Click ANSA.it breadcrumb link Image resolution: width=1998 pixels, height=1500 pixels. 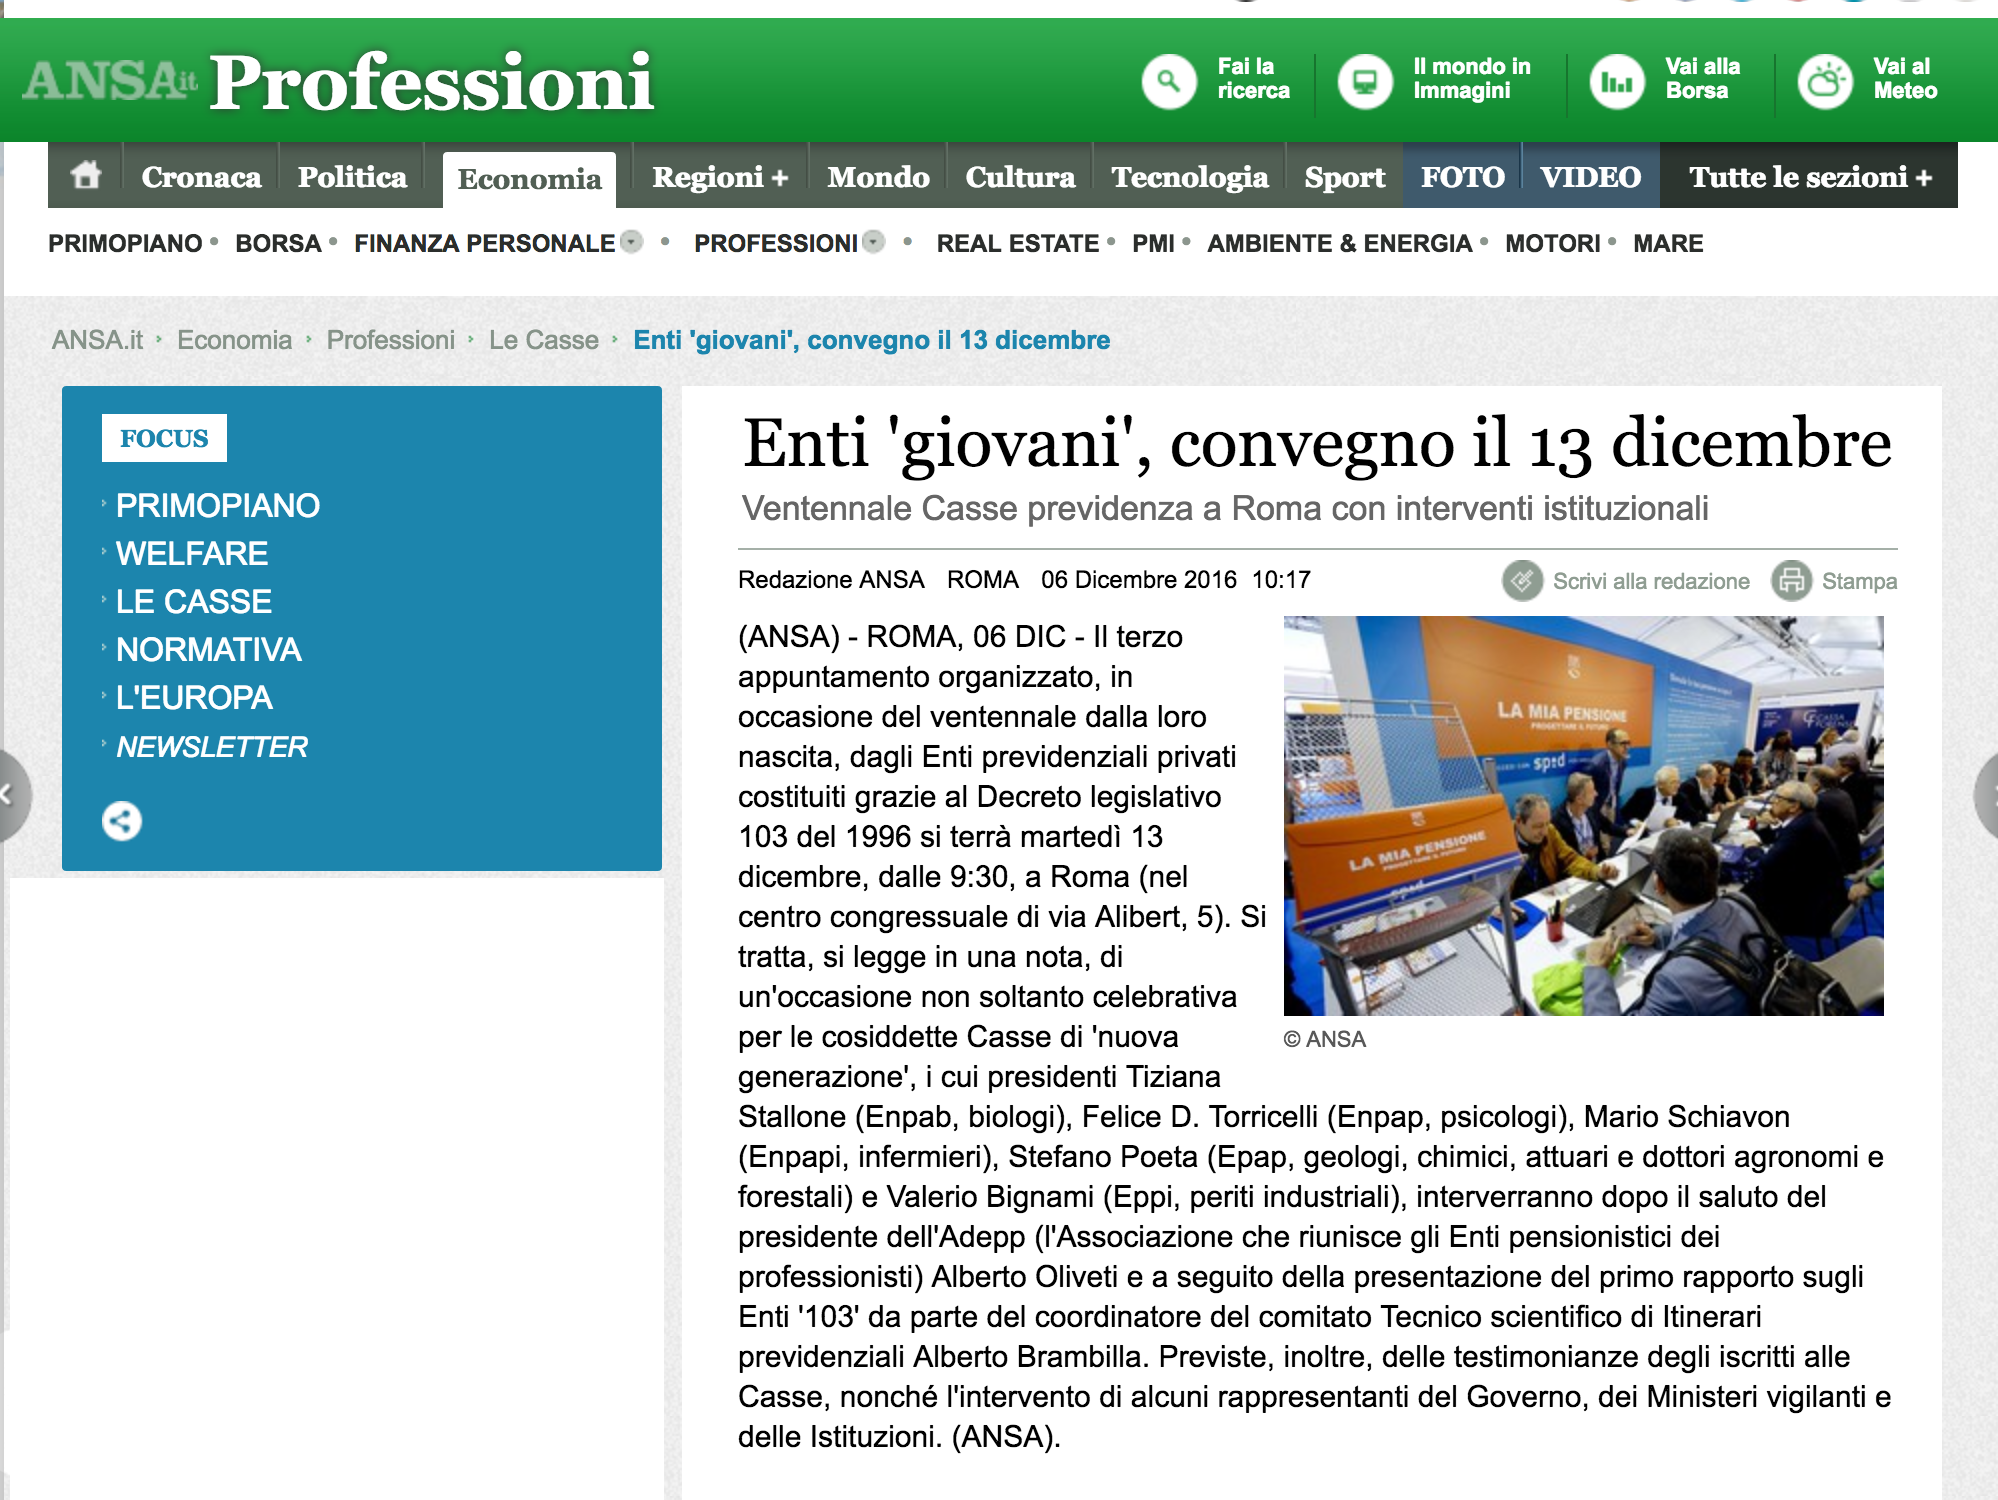click(97, 340)
